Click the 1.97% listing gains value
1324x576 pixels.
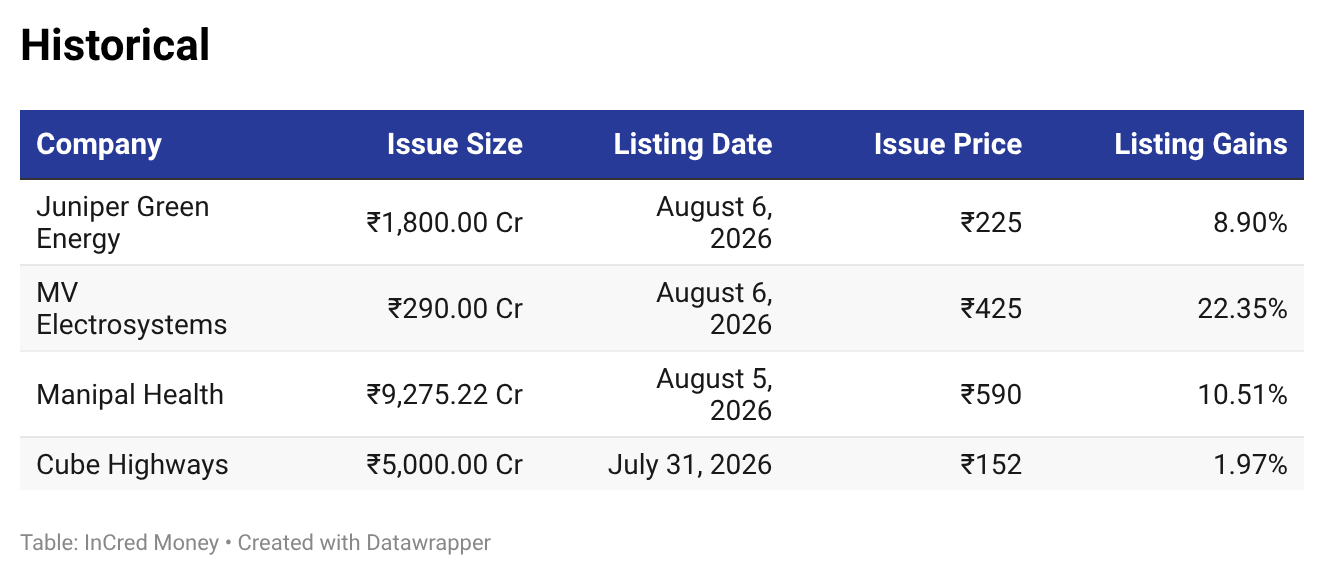tap(1249, 464)
